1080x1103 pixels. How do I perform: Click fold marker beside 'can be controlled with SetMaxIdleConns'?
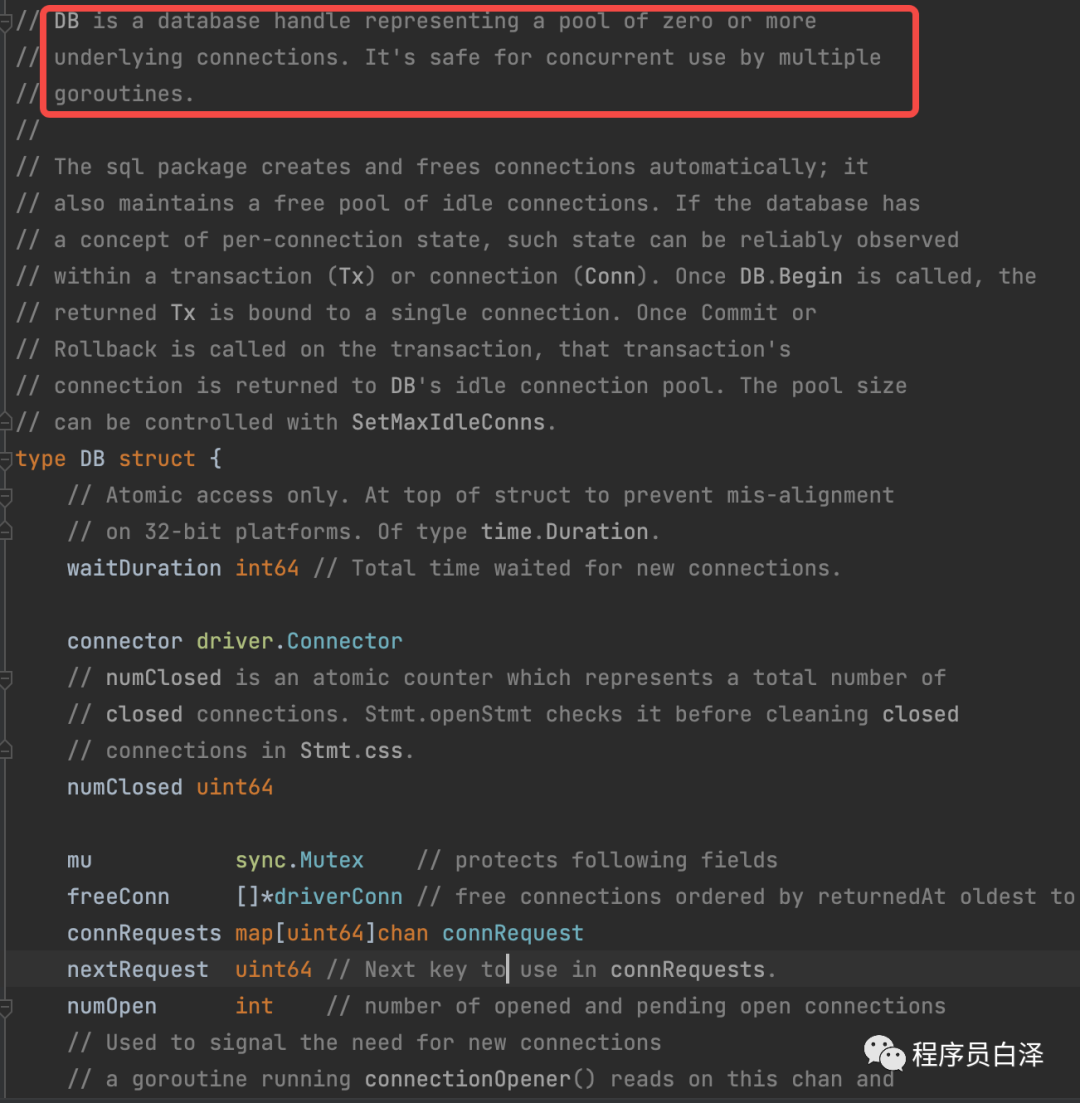coord(5,422)
